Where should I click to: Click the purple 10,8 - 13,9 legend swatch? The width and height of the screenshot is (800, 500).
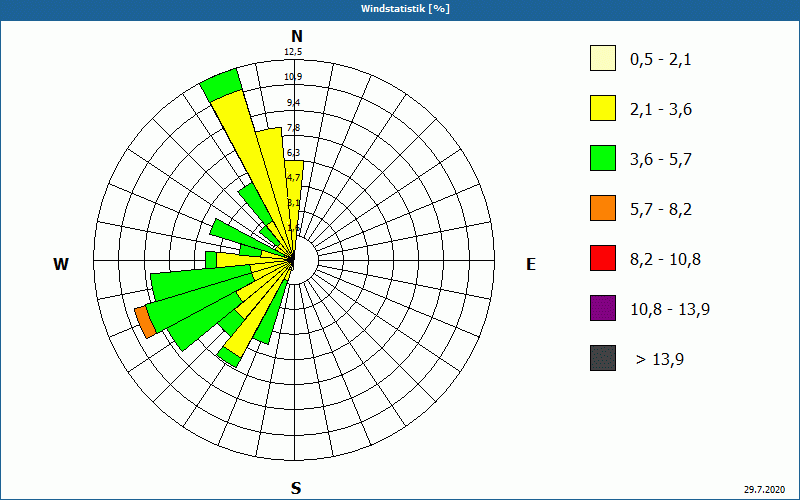(603, 308)
